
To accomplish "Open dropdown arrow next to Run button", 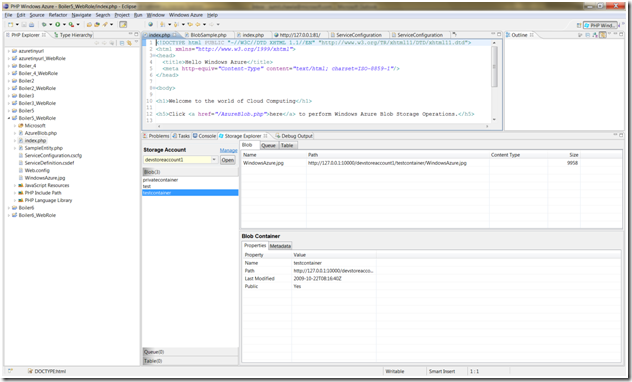I will pyautogui.click(x=64, y=25).
